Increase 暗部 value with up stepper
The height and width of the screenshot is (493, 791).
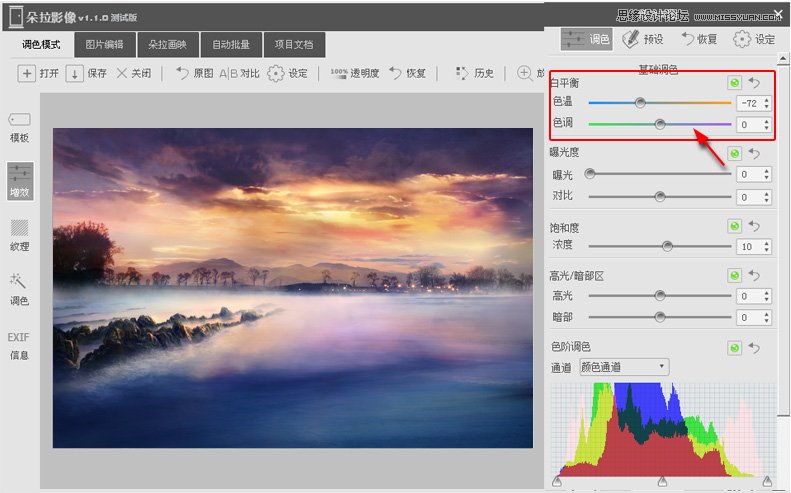[x=767, y=314]
